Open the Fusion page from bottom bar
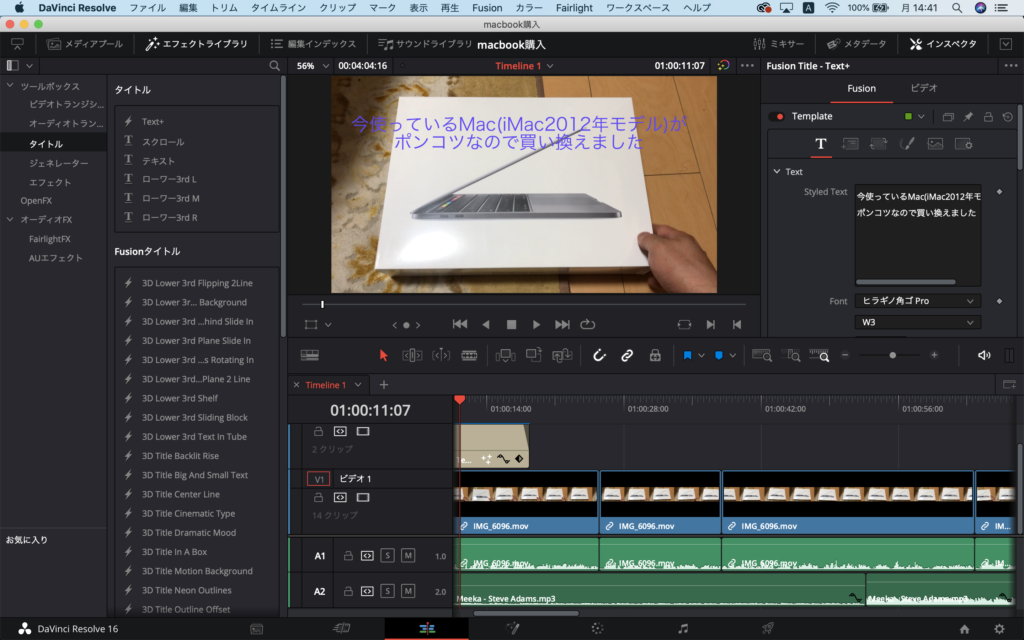The height and width of the screenshot is (640, 1024). pos(512,628)
